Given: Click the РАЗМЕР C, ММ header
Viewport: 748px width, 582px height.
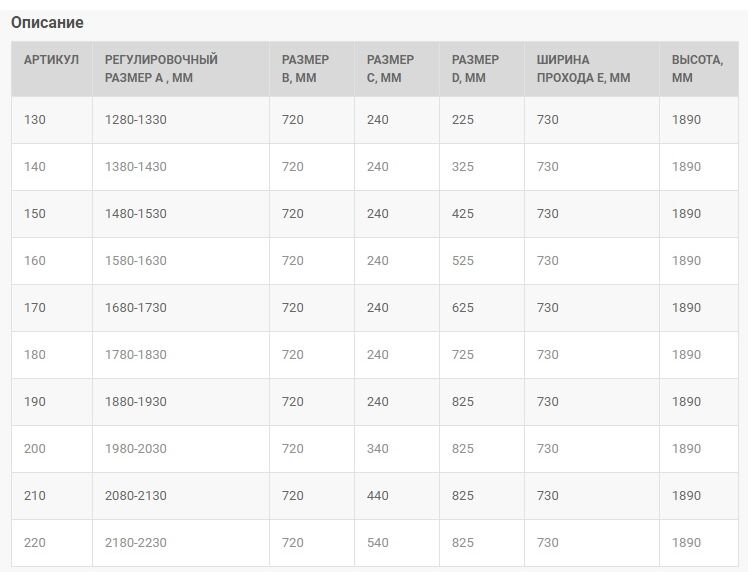Looking at the screenshot, I should [397, 69].
